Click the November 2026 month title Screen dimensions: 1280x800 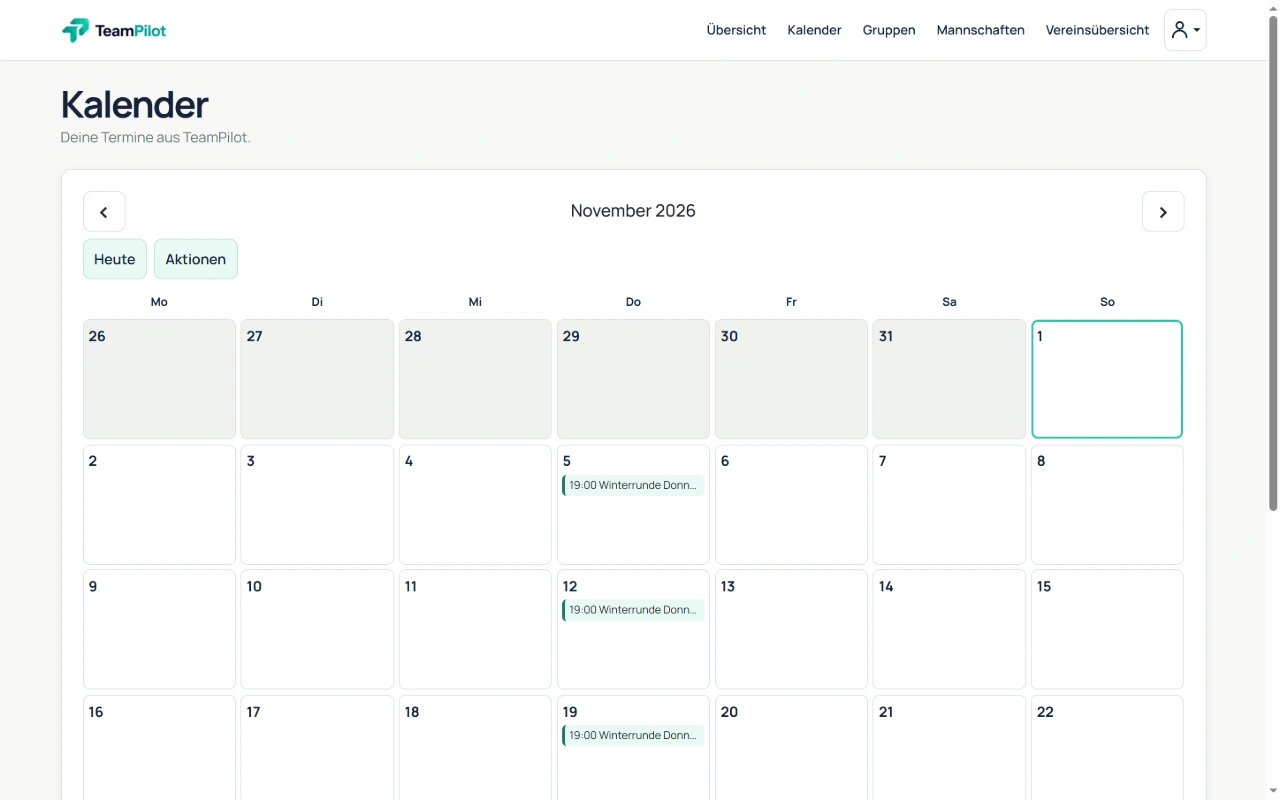pos(633,211)
